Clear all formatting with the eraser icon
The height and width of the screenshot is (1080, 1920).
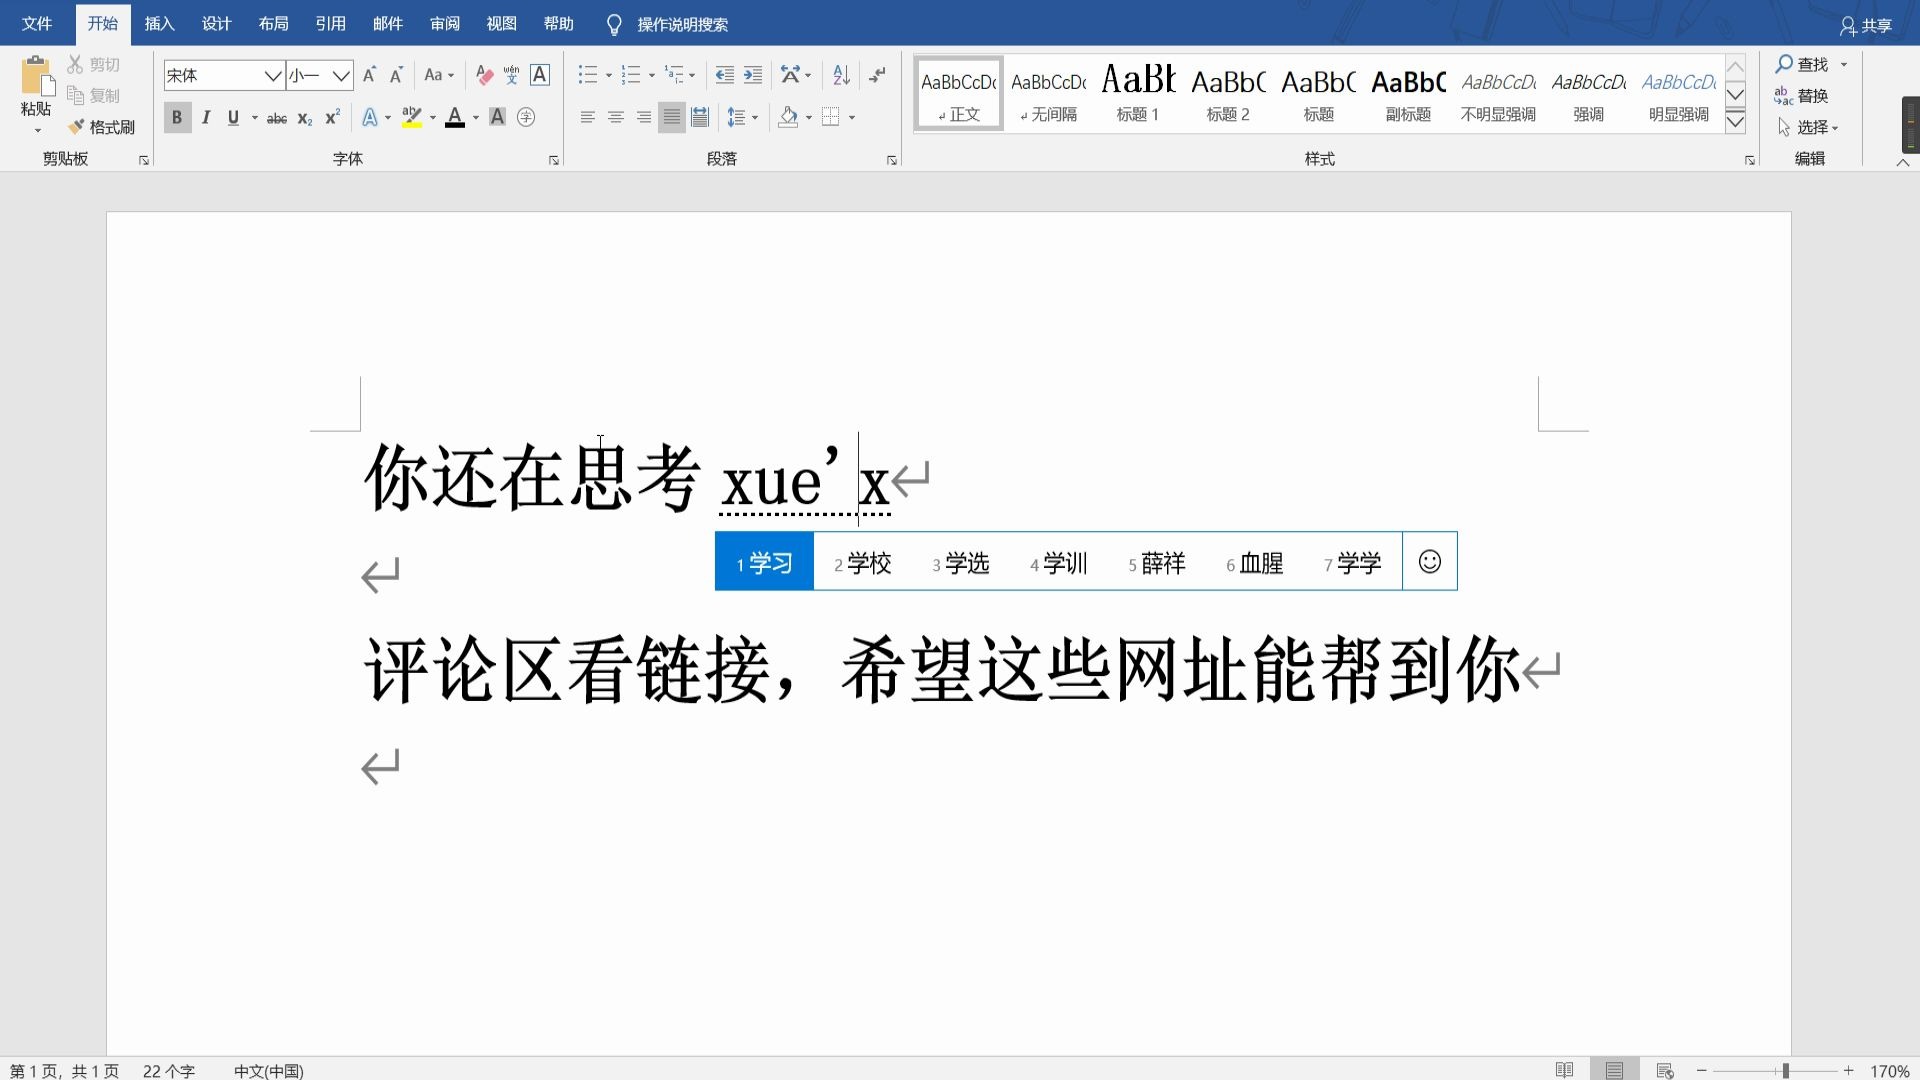484,75
